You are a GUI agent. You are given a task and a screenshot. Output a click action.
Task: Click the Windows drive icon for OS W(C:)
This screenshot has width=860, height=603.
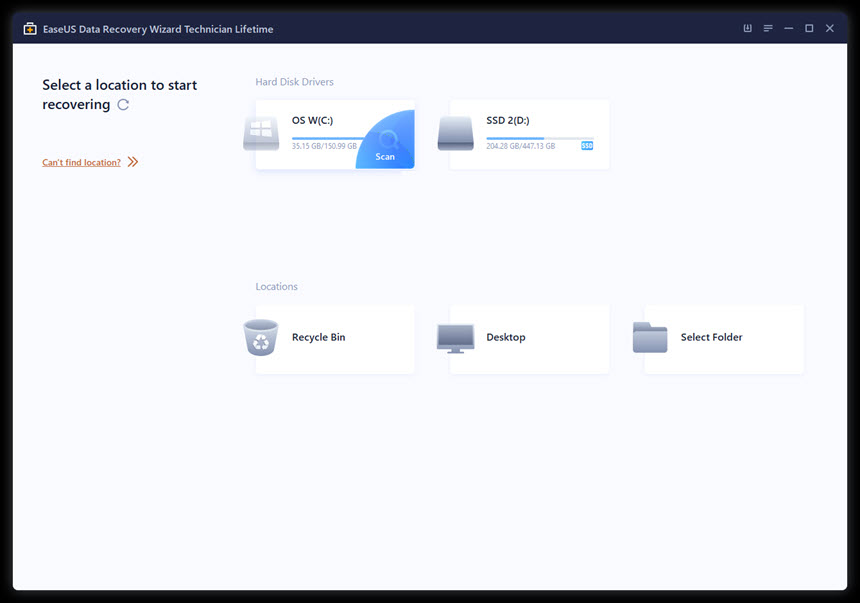pos(261,133)
